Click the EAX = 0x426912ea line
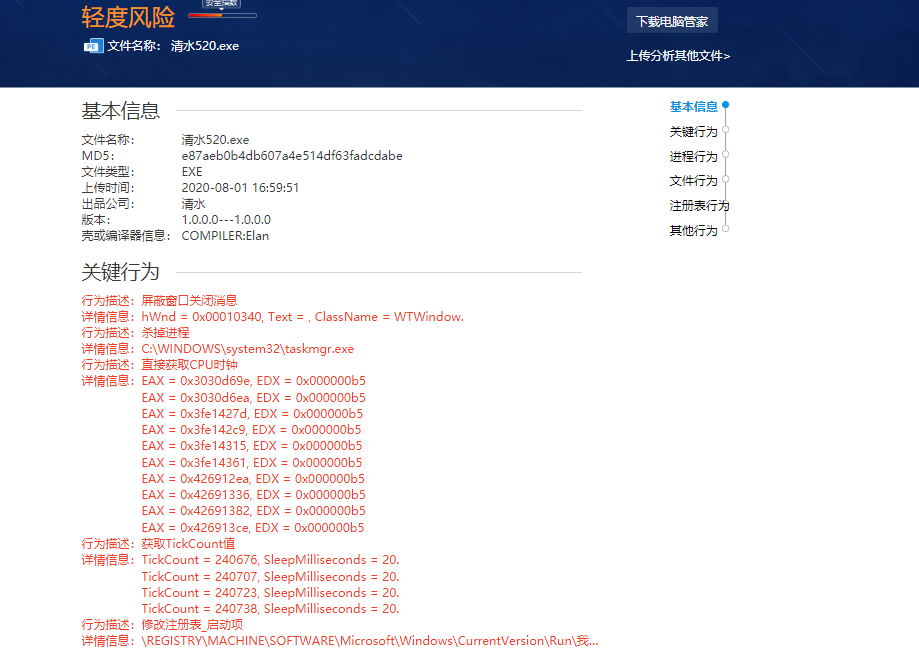This screenshot has height=661, width=919. 253,479
